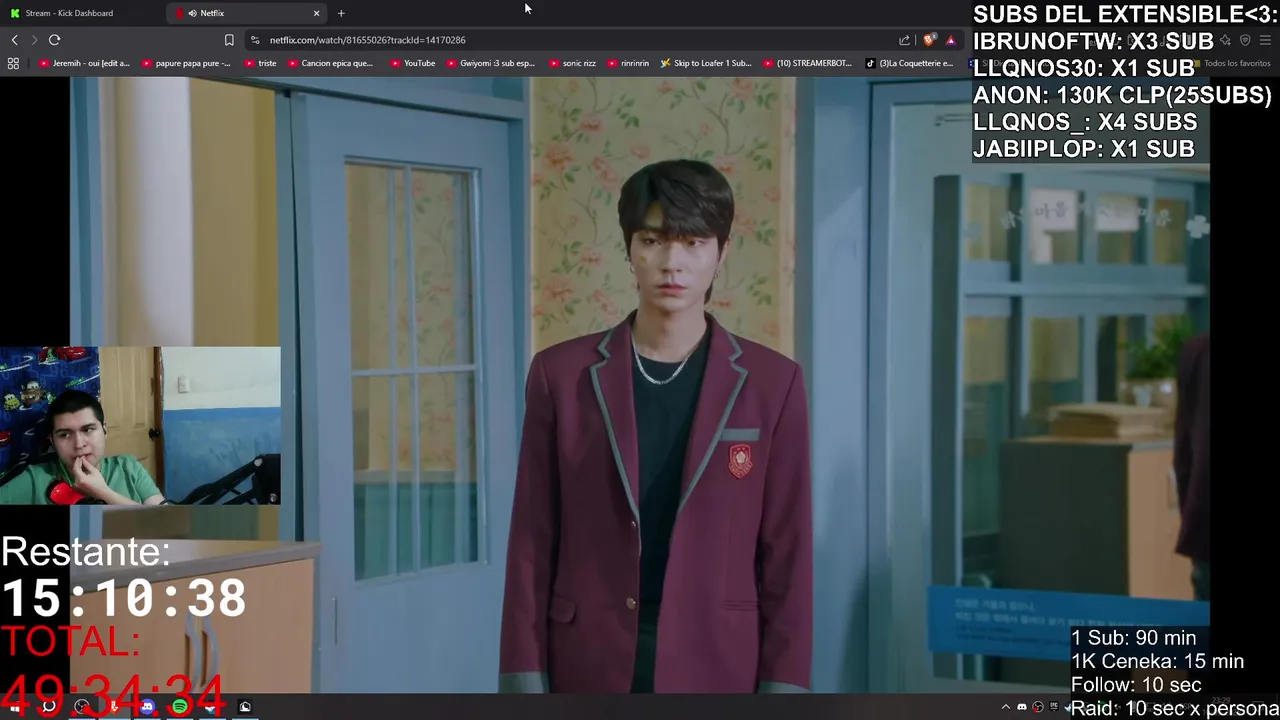Open the Windows Start menu

click(x=15, y=707)
